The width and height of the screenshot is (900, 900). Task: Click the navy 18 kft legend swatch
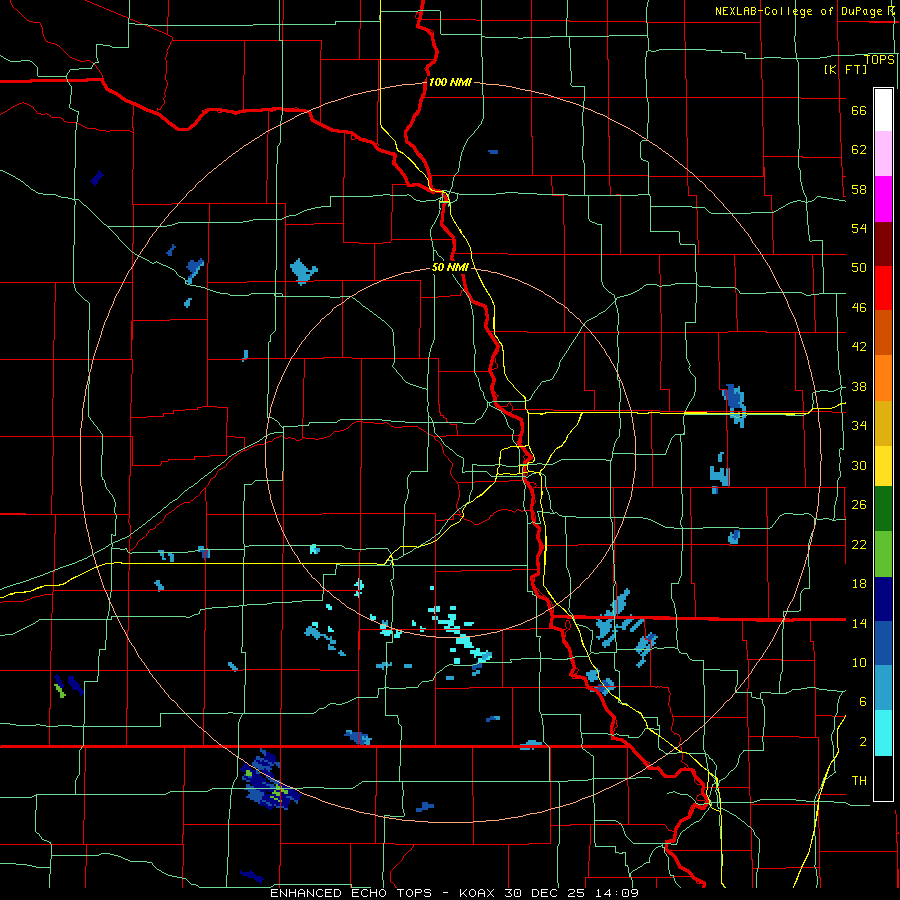coord(883,599)
